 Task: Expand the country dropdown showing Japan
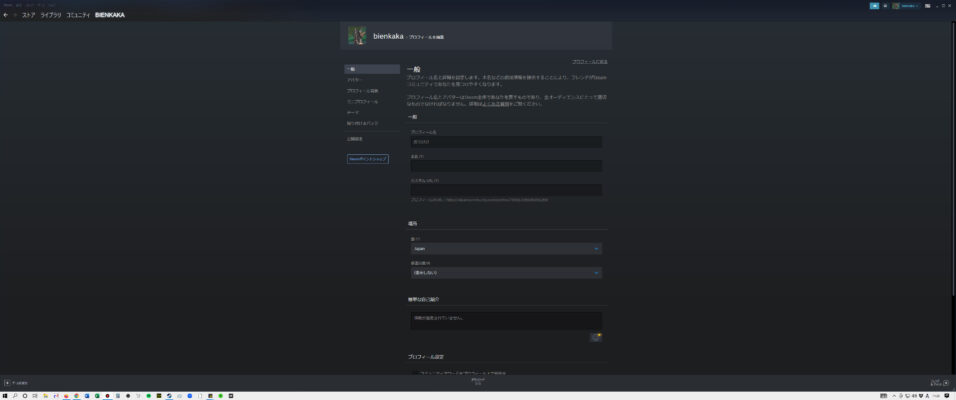click(505, 248)
